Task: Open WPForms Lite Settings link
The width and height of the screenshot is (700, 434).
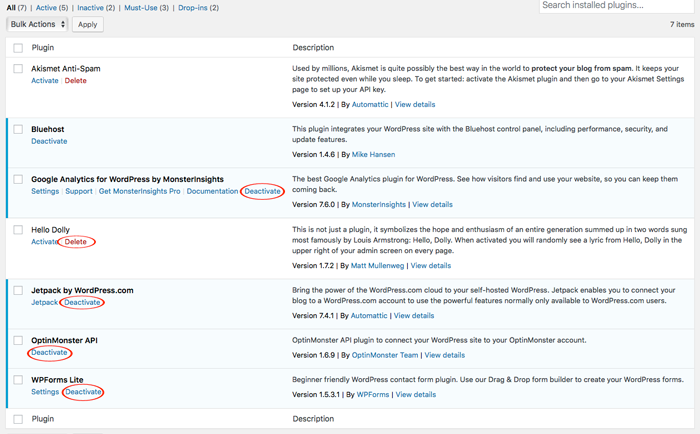Action: click(x=45, y=392)
